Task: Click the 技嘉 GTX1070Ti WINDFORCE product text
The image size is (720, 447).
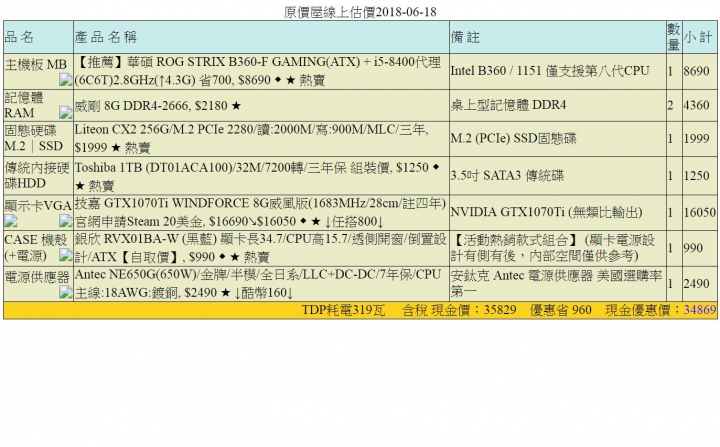Action: 260,212
